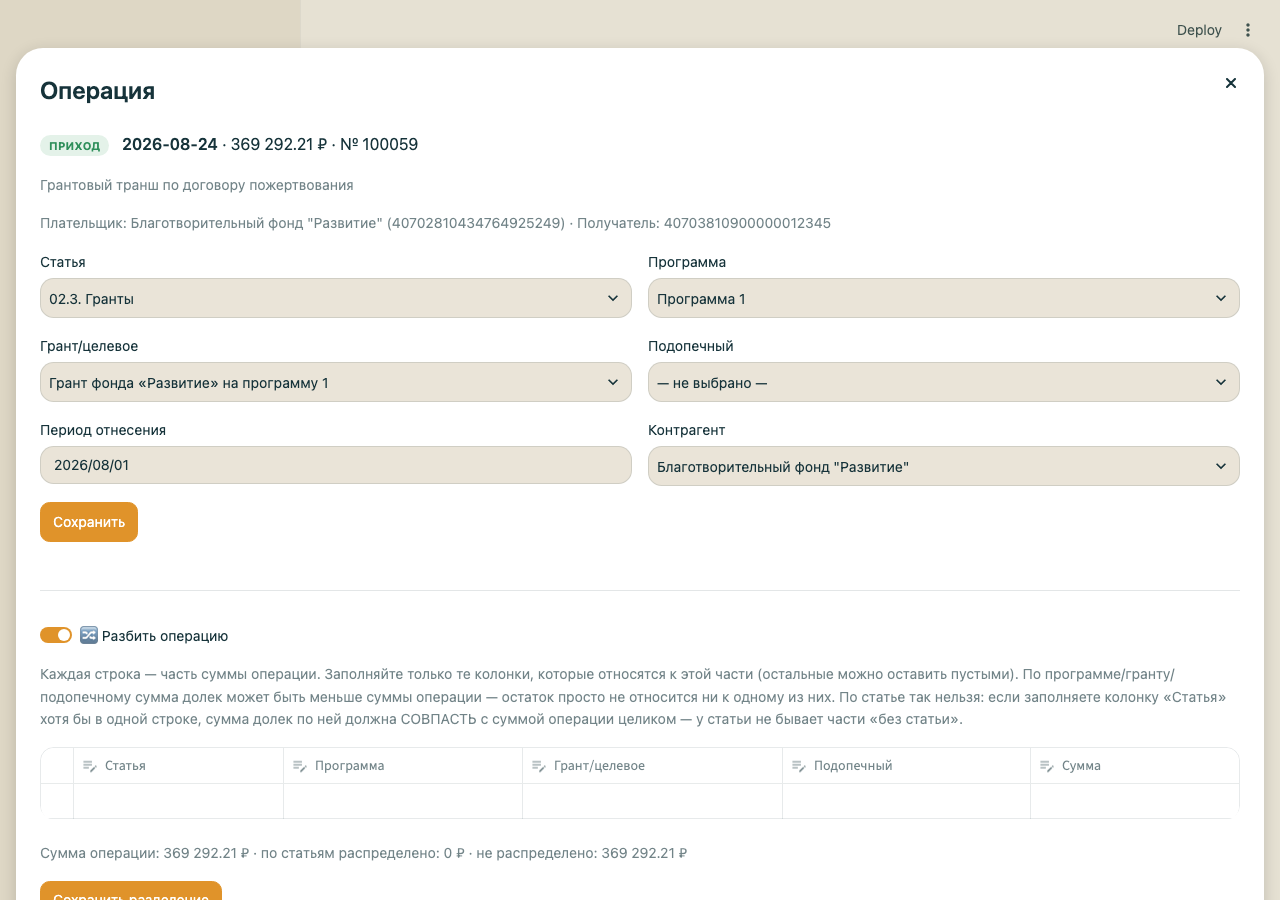Click the empty Грант/целевое cell in the first row
This screenshot has height=900, width=1280.
653,801
